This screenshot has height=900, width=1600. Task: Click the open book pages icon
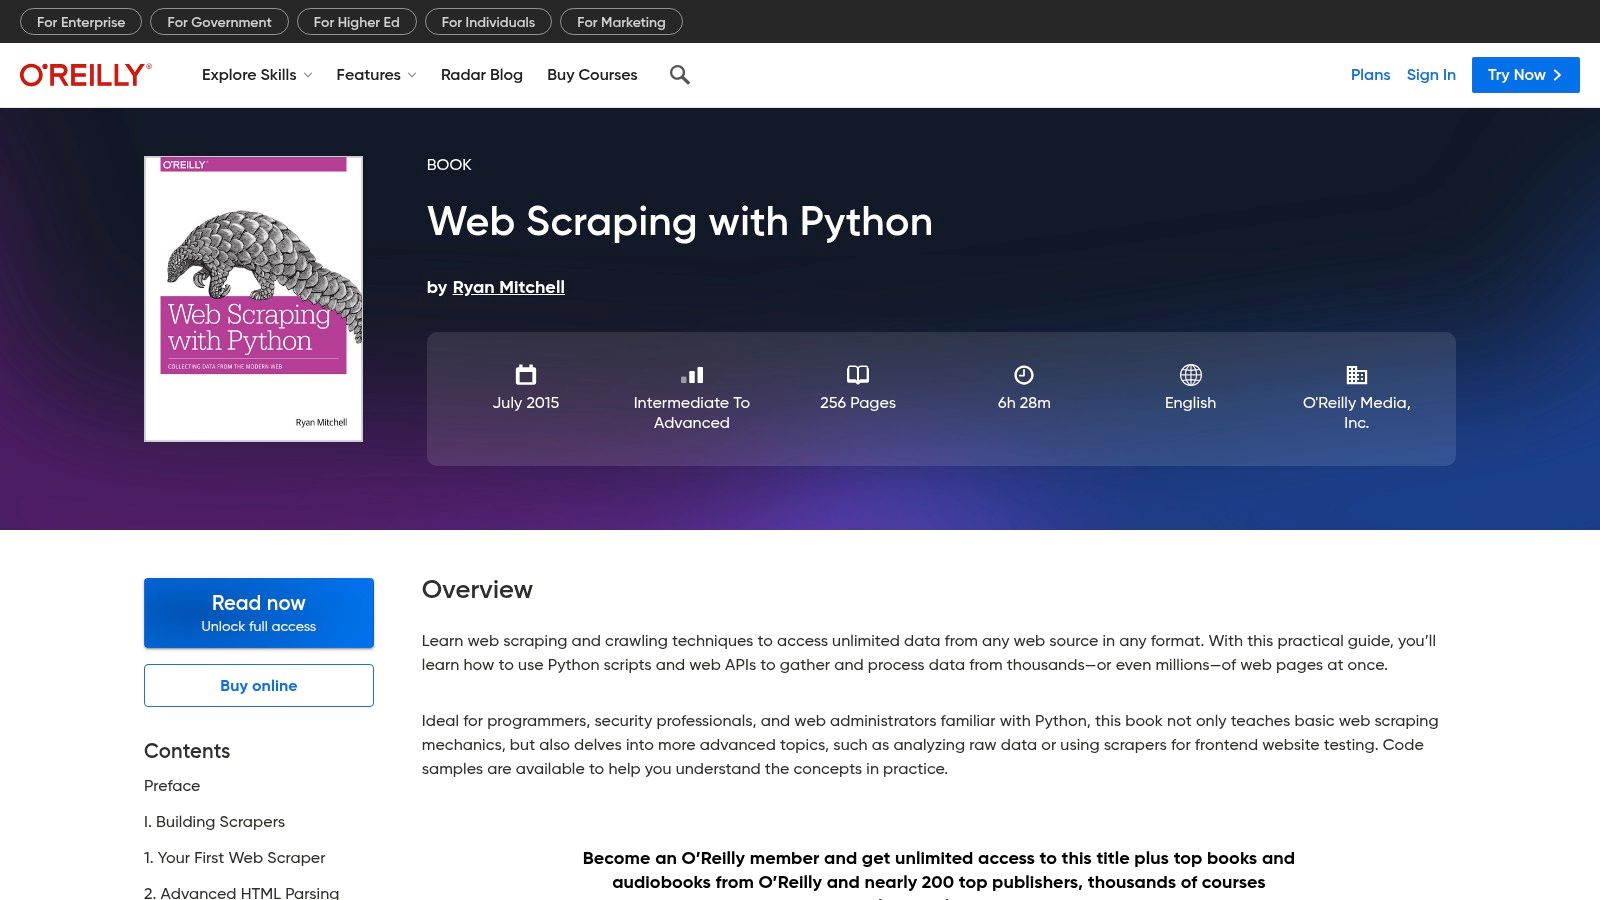pos(858,375)
